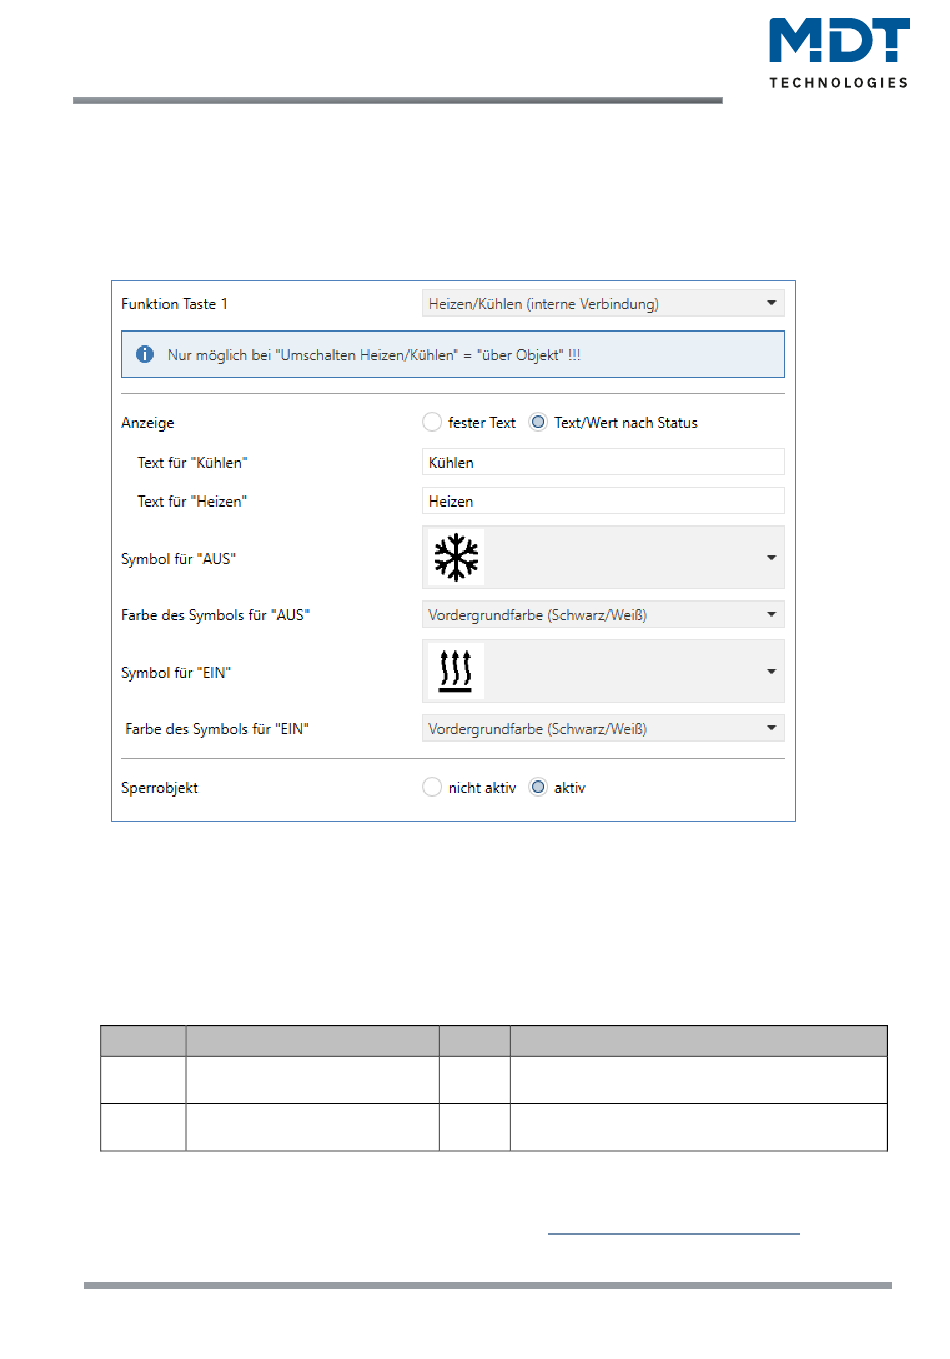This screenshot has width=950, height=1359.
Task: Click the Text für "Kühlen" input field
Action: [602, 462]
